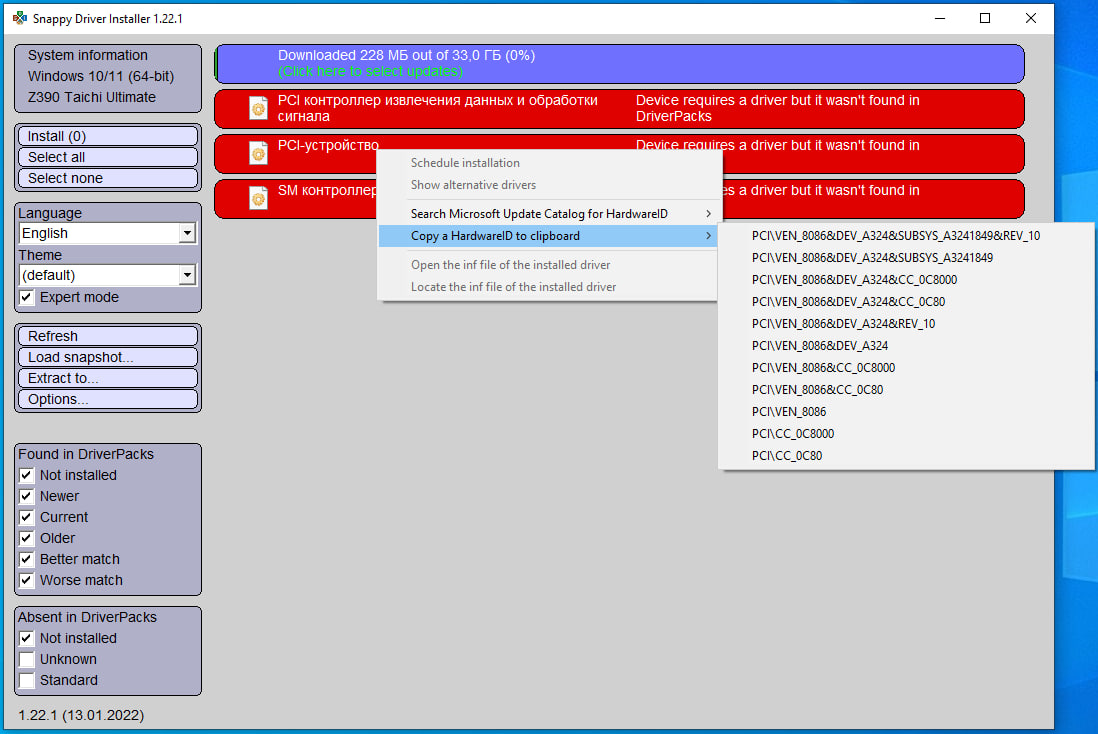Open the Theme dropdown showing (default)
Screen dimensions: 1098x734
[x=107, y=275]
